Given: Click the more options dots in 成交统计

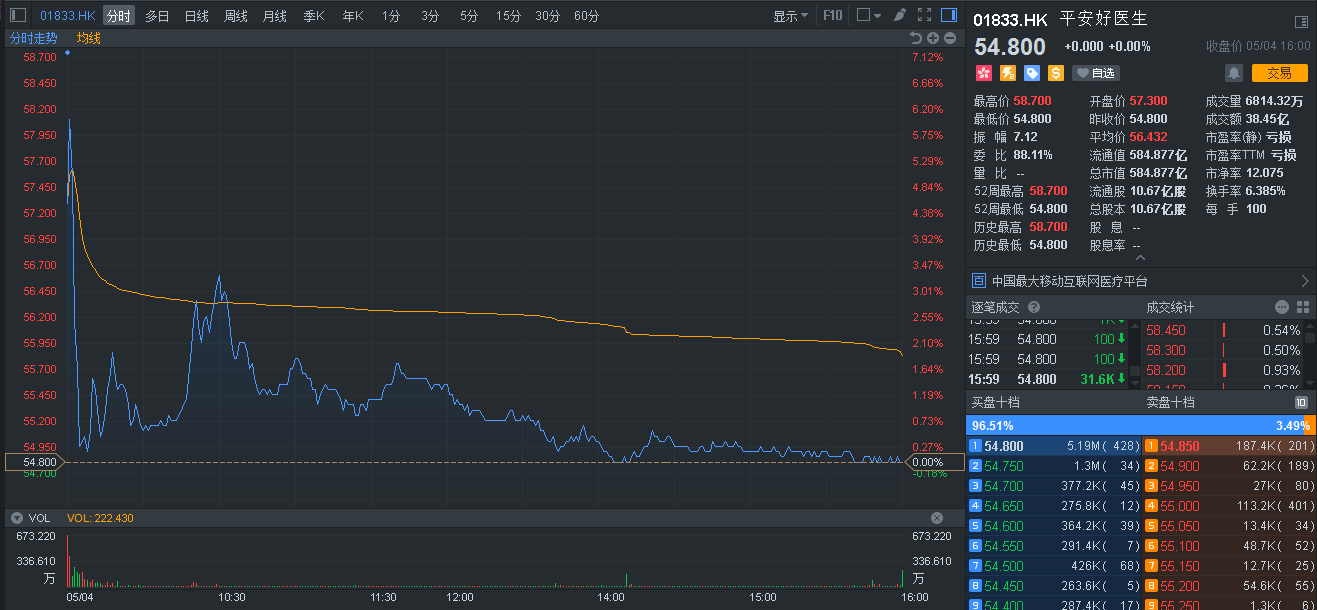Looking at the screenshot, I should click(x=1282, y=307).
